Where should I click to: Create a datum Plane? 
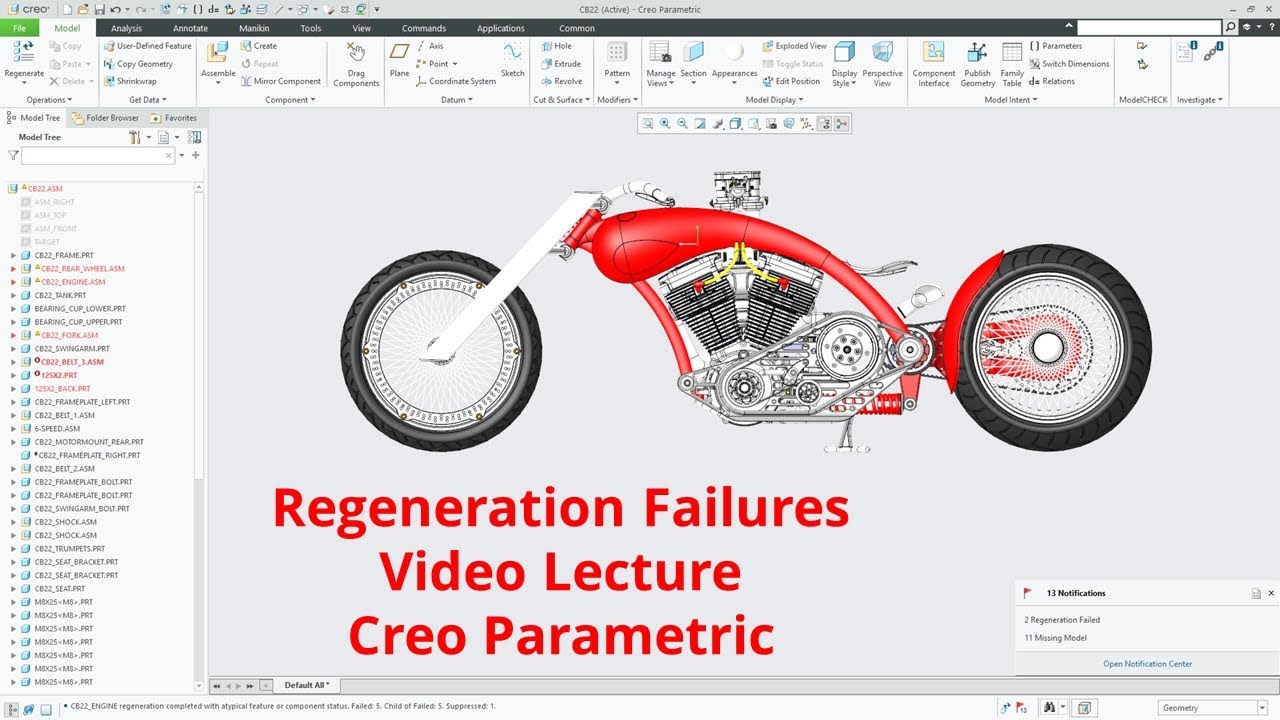coord(399,60)
